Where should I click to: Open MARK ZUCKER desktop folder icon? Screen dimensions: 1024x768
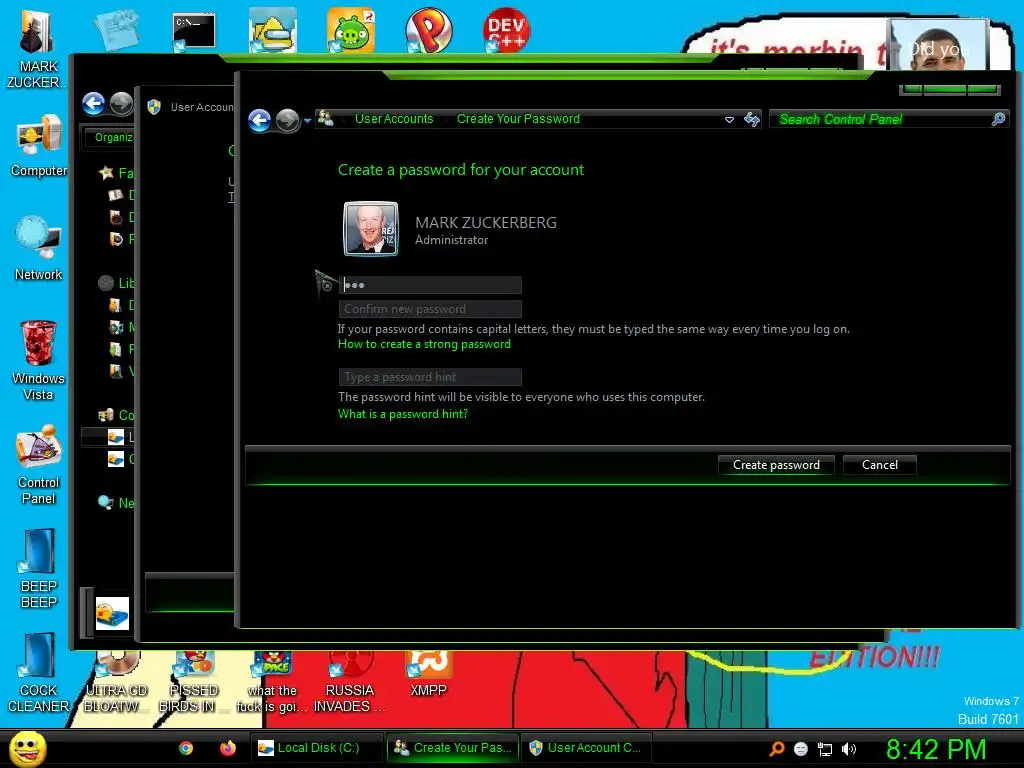38,50
